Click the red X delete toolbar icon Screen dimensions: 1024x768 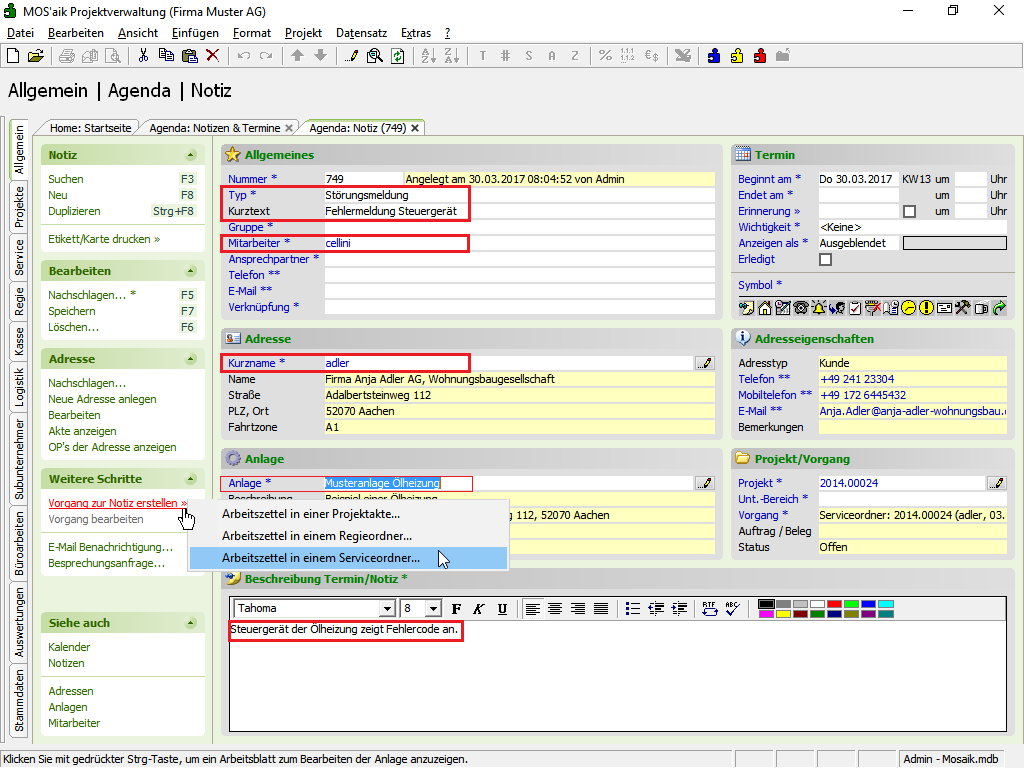click(212, 56)
